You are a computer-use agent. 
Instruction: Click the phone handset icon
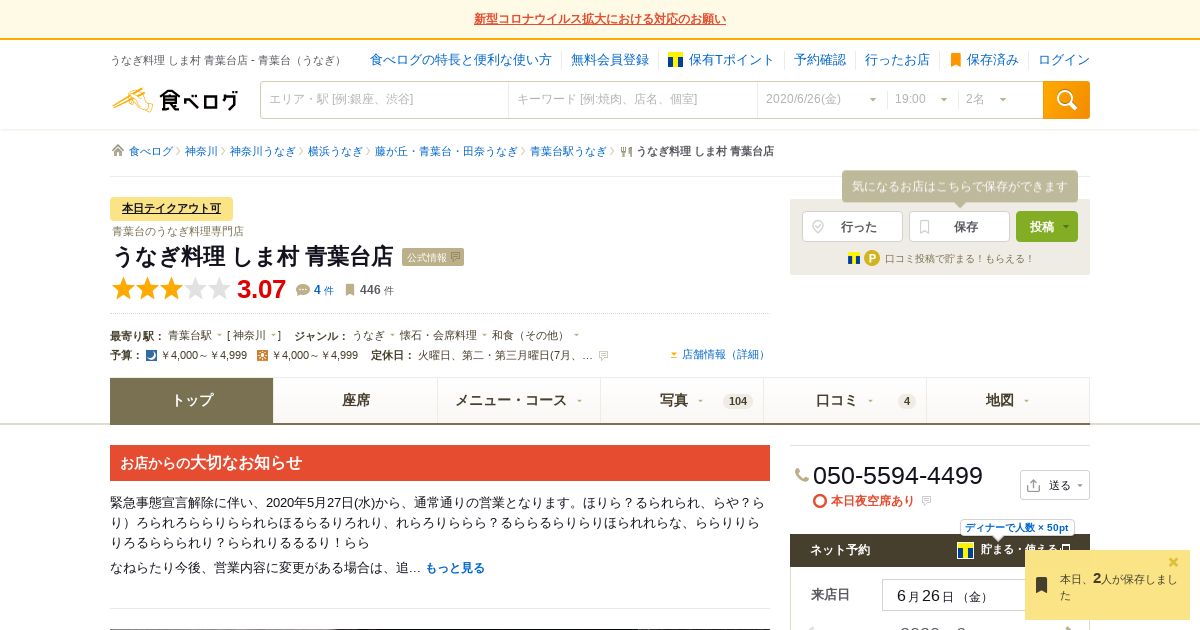[802, 476]
